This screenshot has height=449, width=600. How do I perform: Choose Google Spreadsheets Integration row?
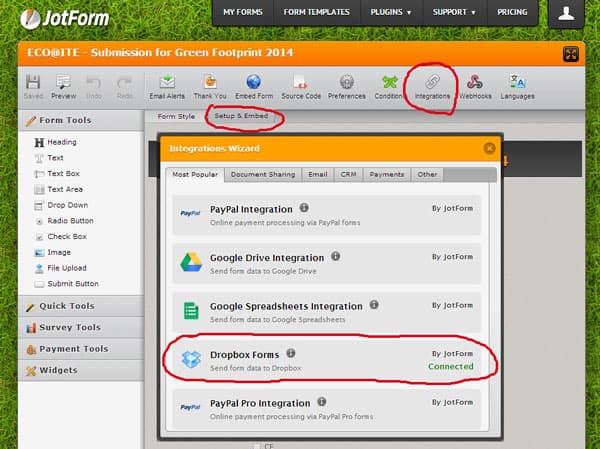327,312
